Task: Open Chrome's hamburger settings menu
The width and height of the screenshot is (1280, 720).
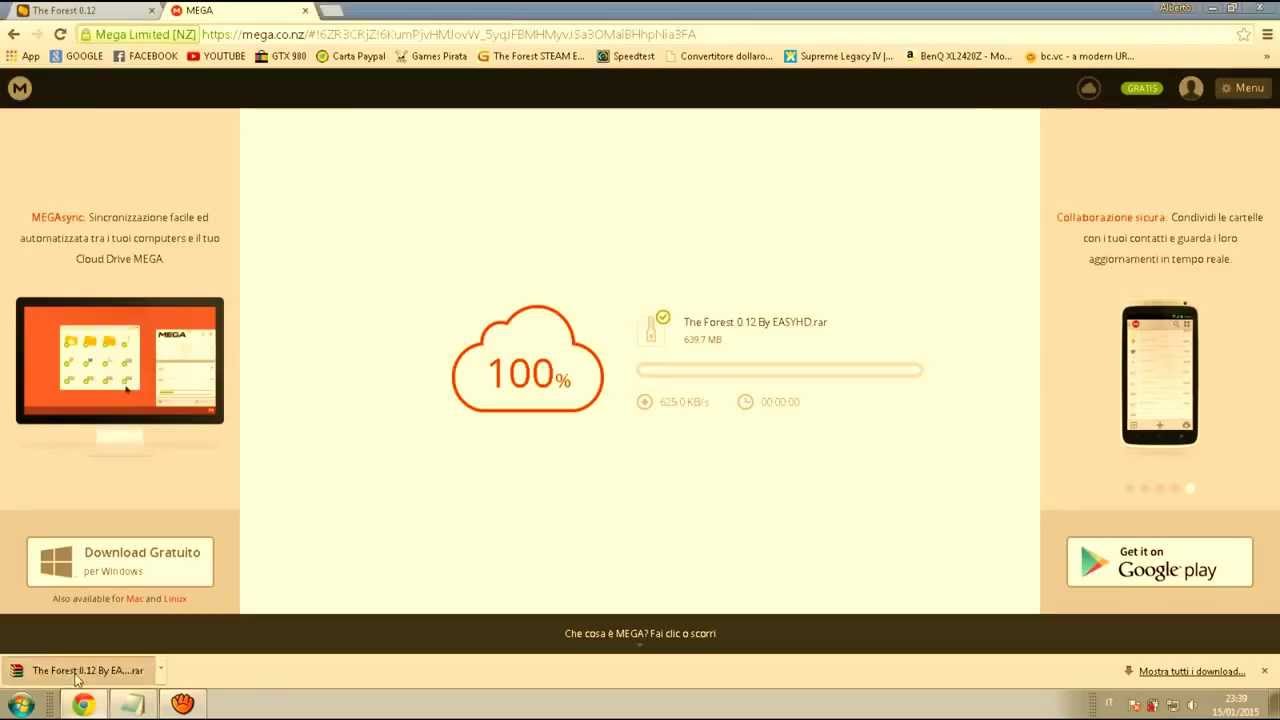Action: pos(1267,34)
